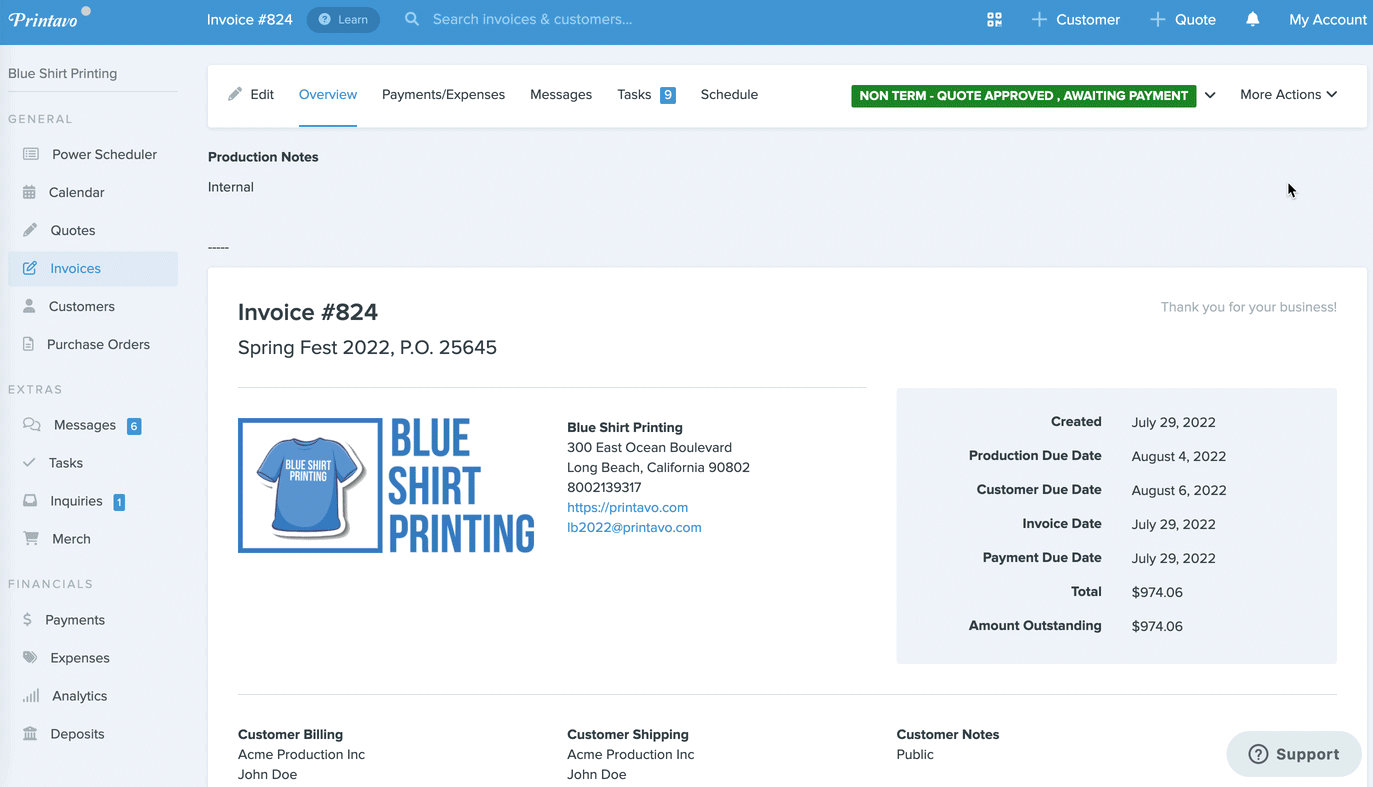Screen dimensions: 1373x787
Task: Click the Spring Fest 2022, P.O. 25645 text
Action: [367, 348]
